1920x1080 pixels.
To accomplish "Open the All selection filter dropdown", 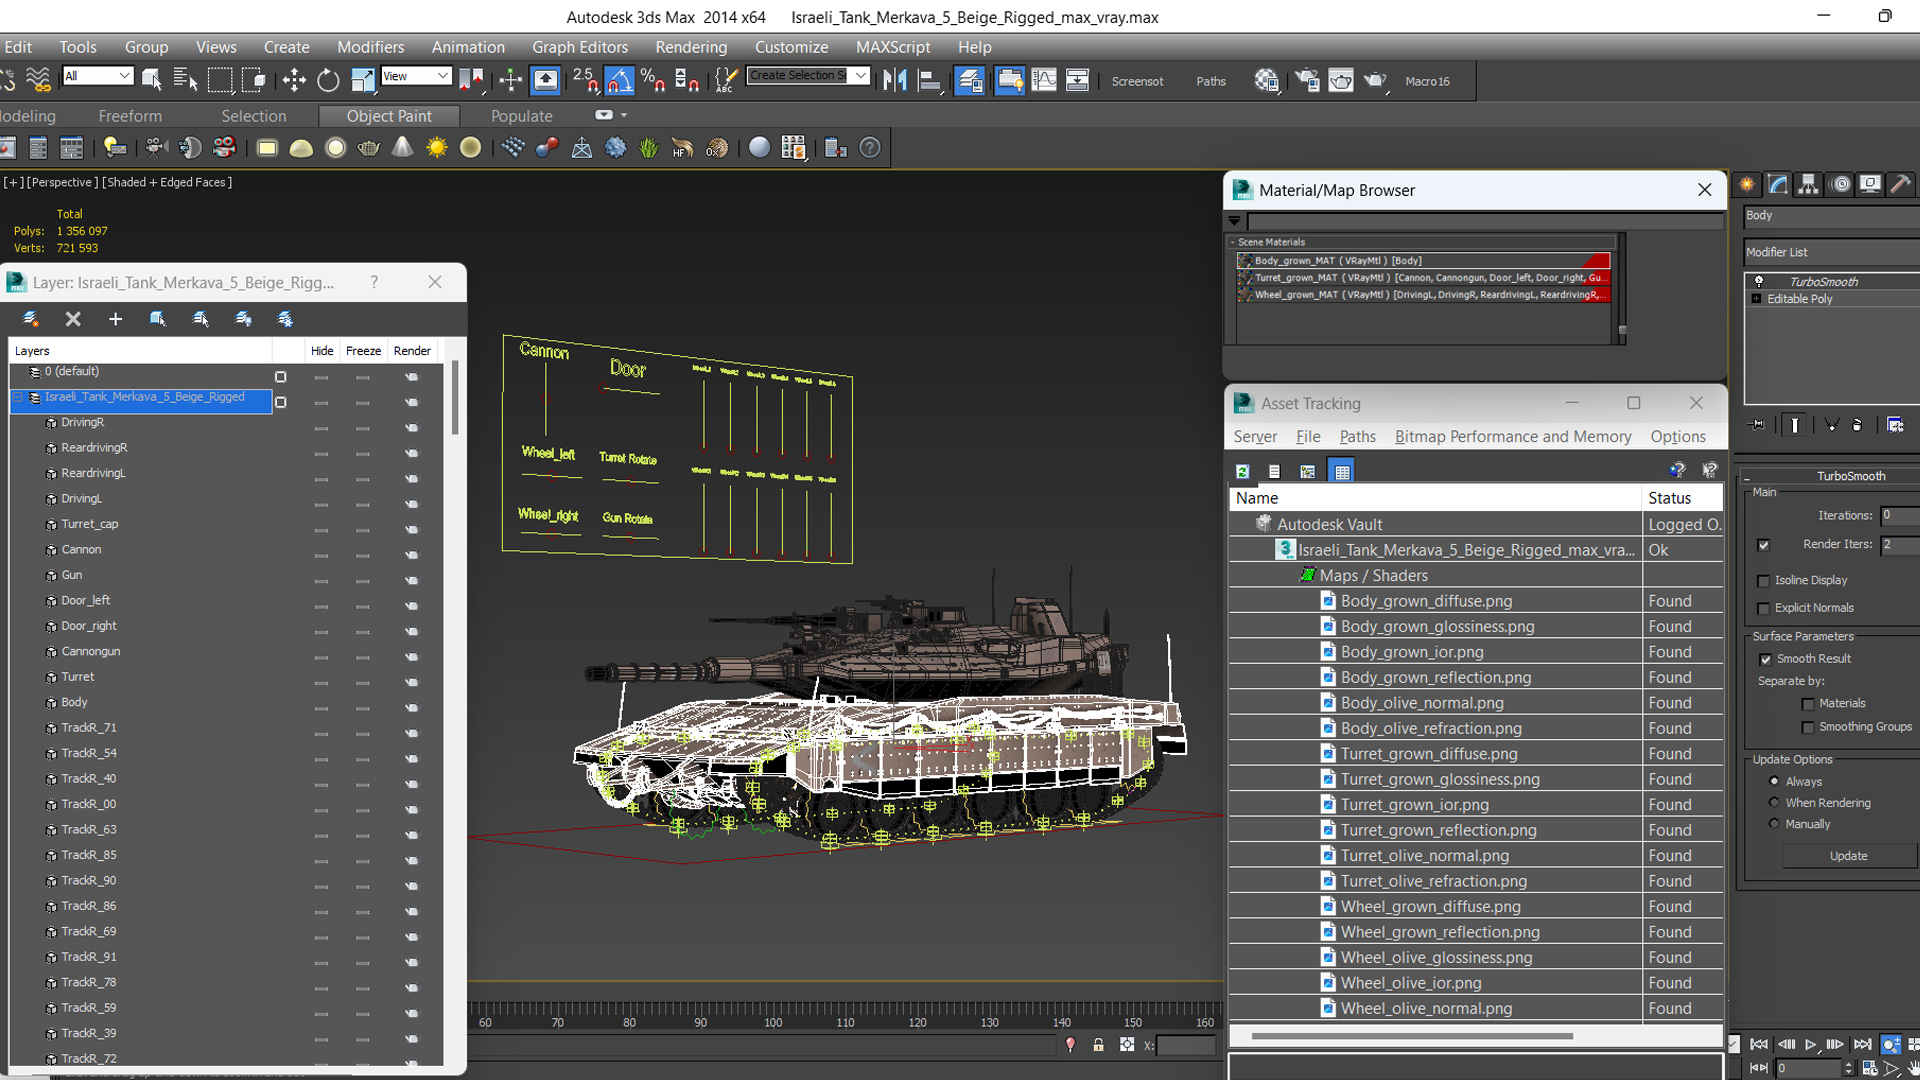I will tap(97, 76).
